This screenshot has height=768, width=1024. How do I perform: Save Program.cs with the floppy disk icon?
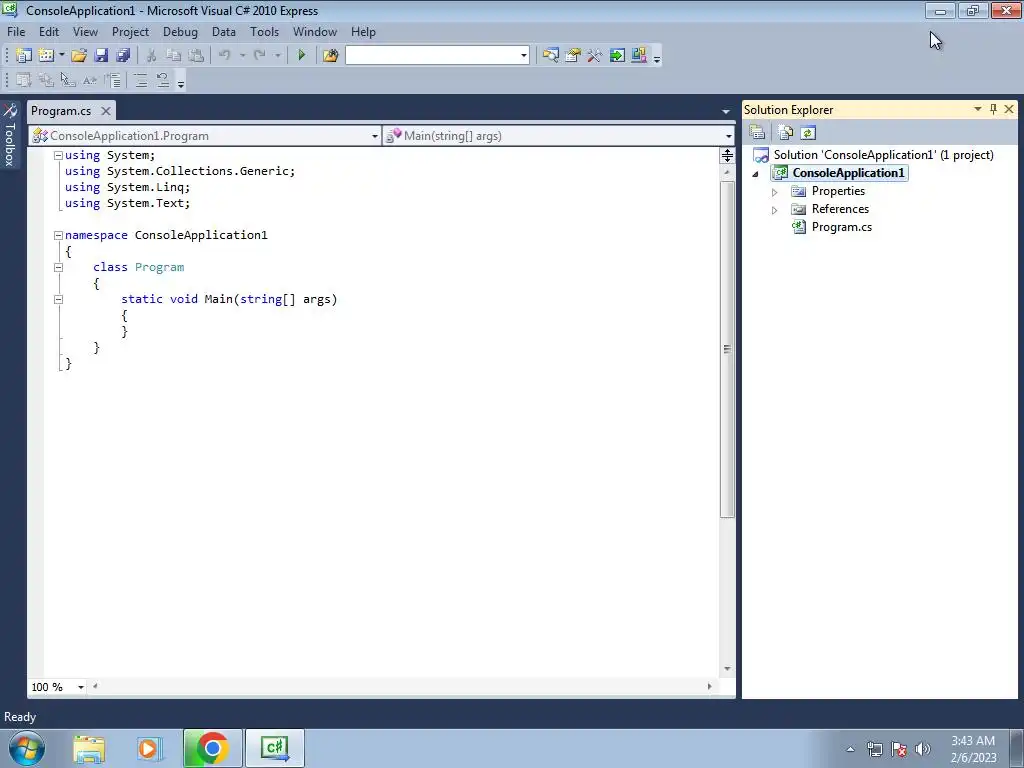[101, 56]
